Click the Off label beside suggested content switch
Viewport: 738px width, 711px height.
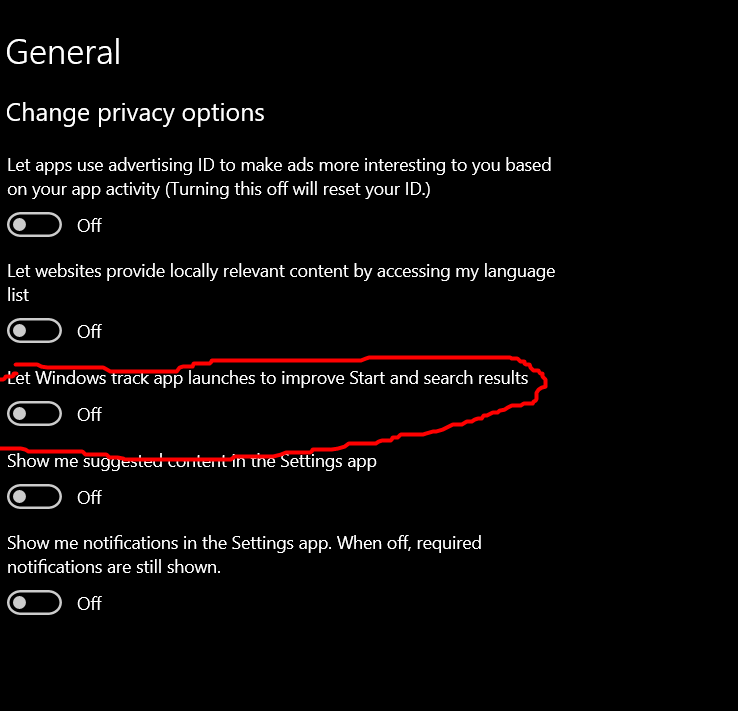click(89, 497)
